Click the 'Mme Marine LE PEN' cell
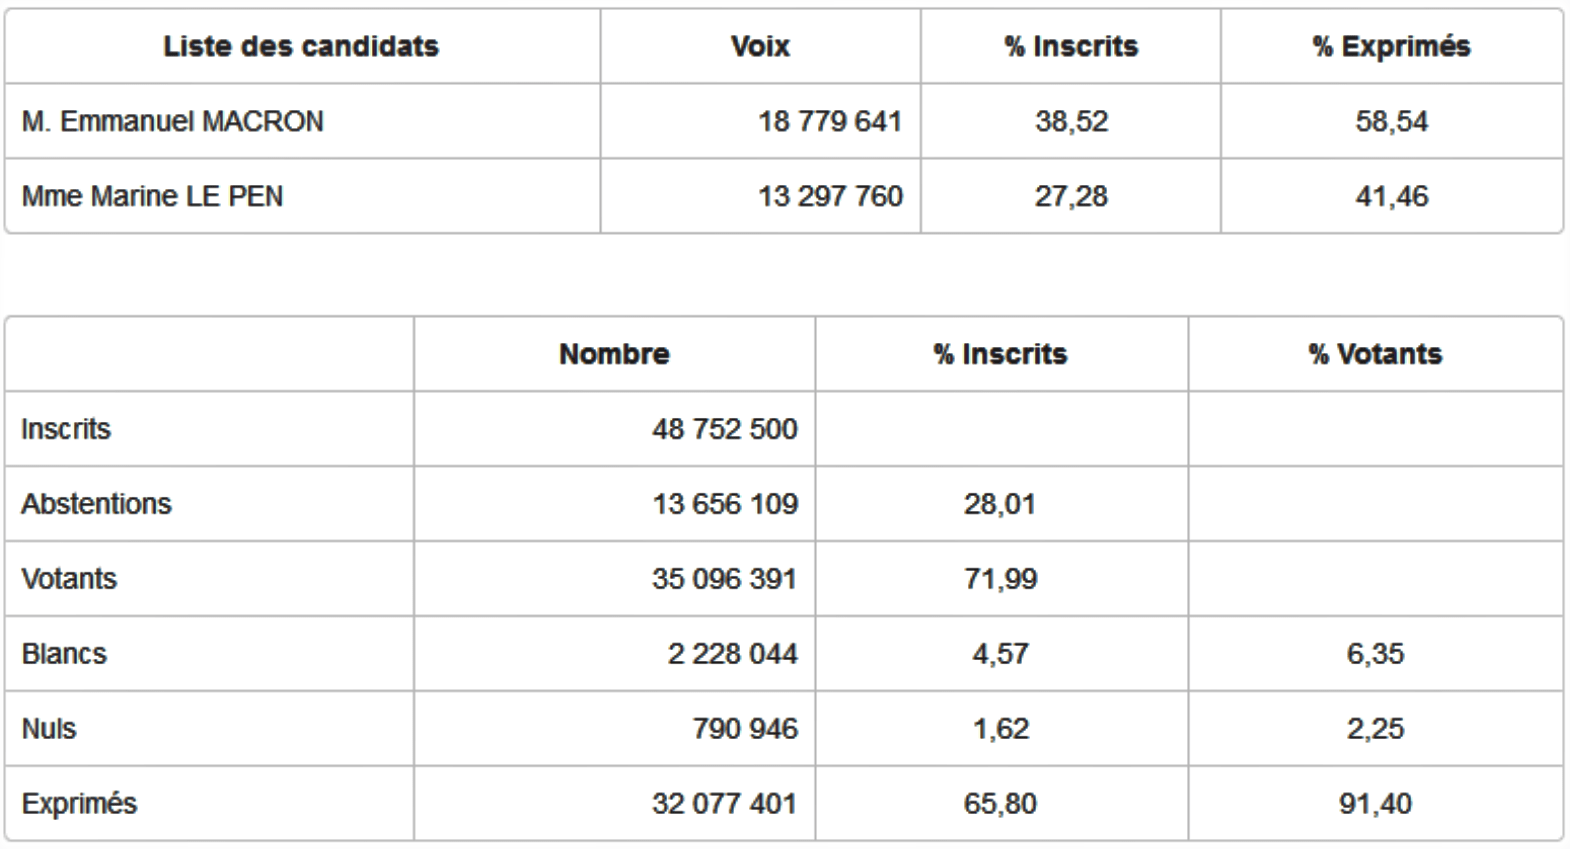 (x=152, y=196)
